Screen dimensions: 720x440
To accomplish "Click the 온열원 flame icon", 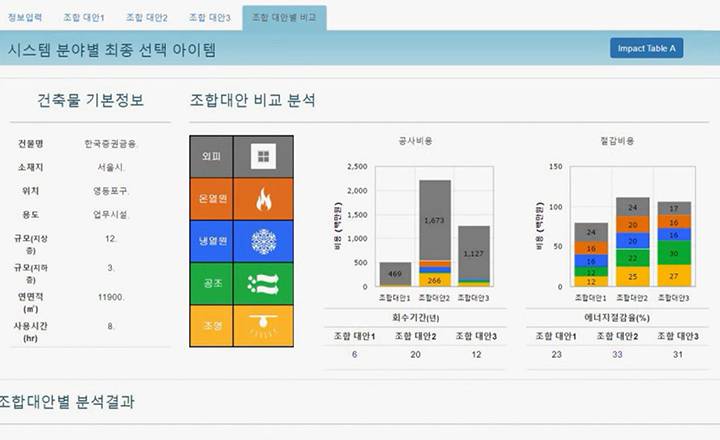I will click(264, 199).
